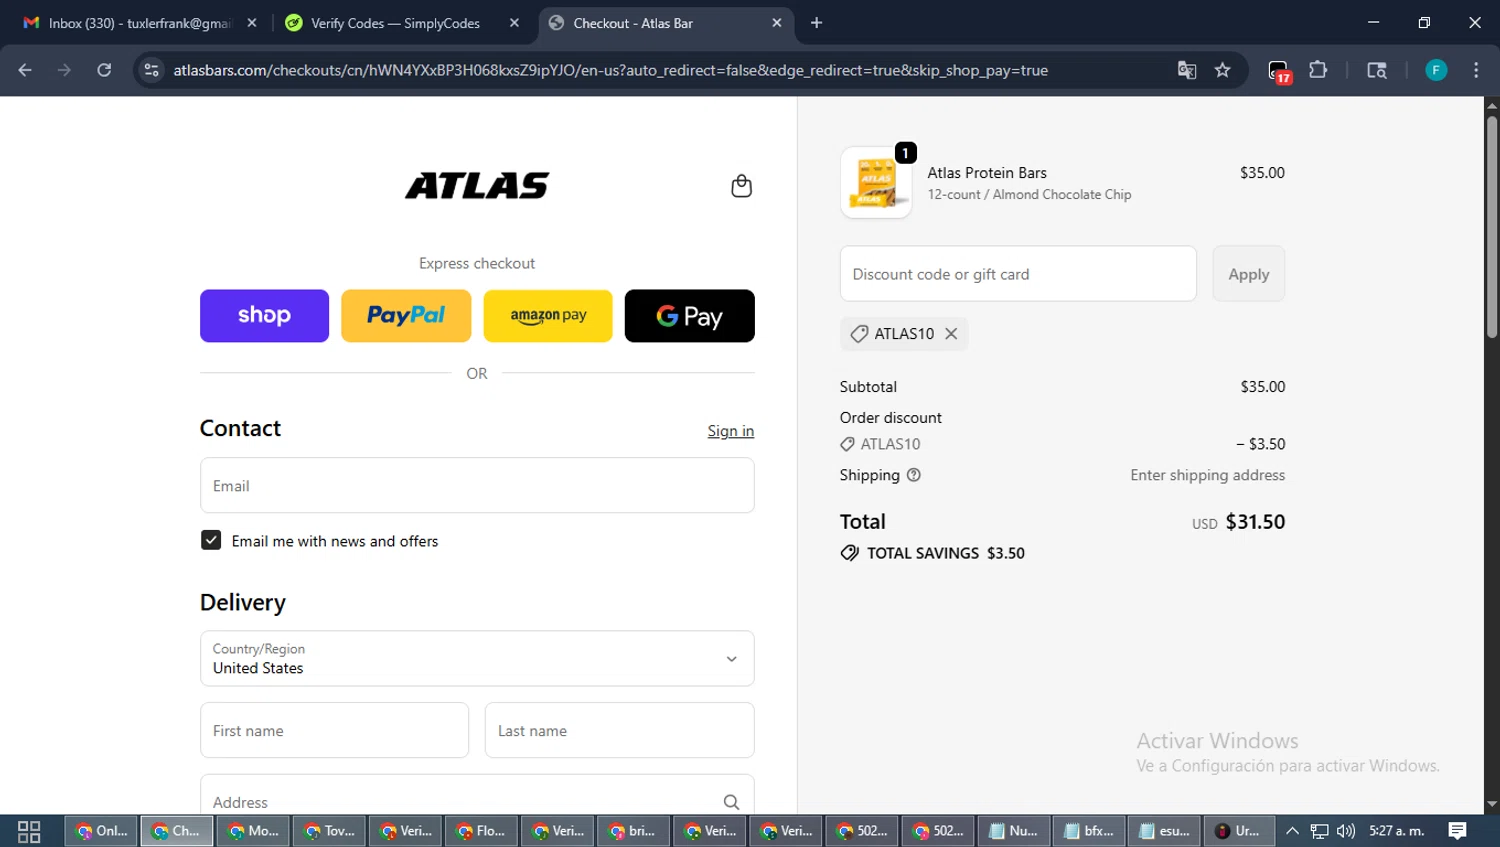Click the browser address bar URL

tap(610, 70)
